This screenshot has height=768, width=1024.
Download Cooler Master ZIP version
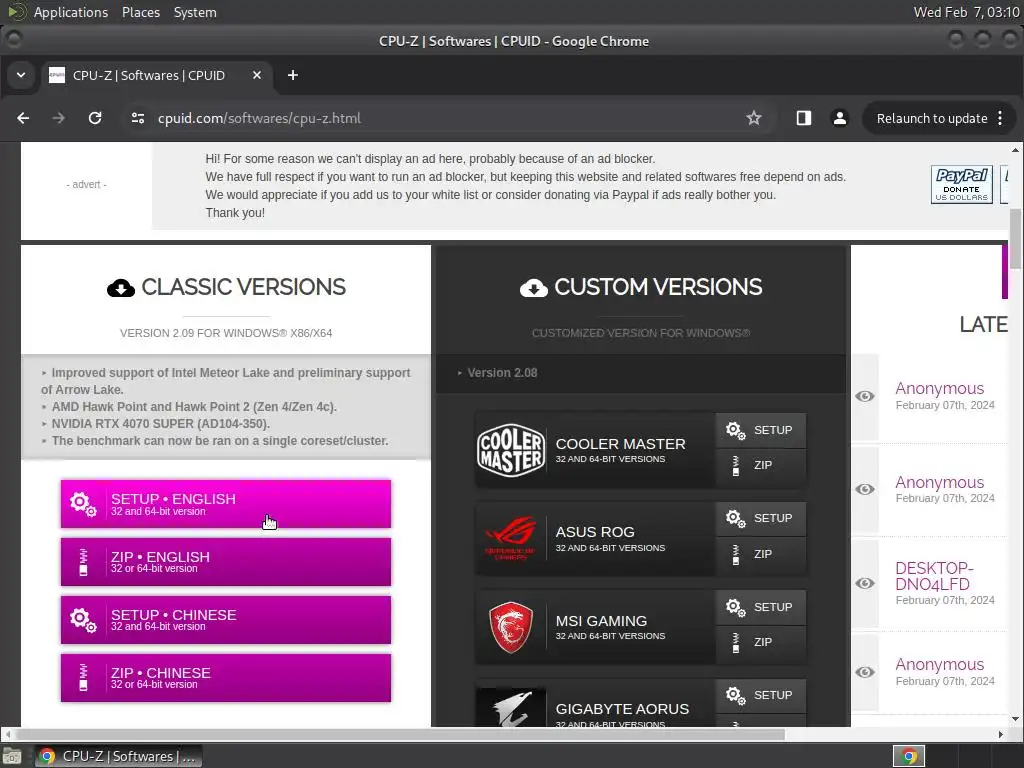[761, 466]
